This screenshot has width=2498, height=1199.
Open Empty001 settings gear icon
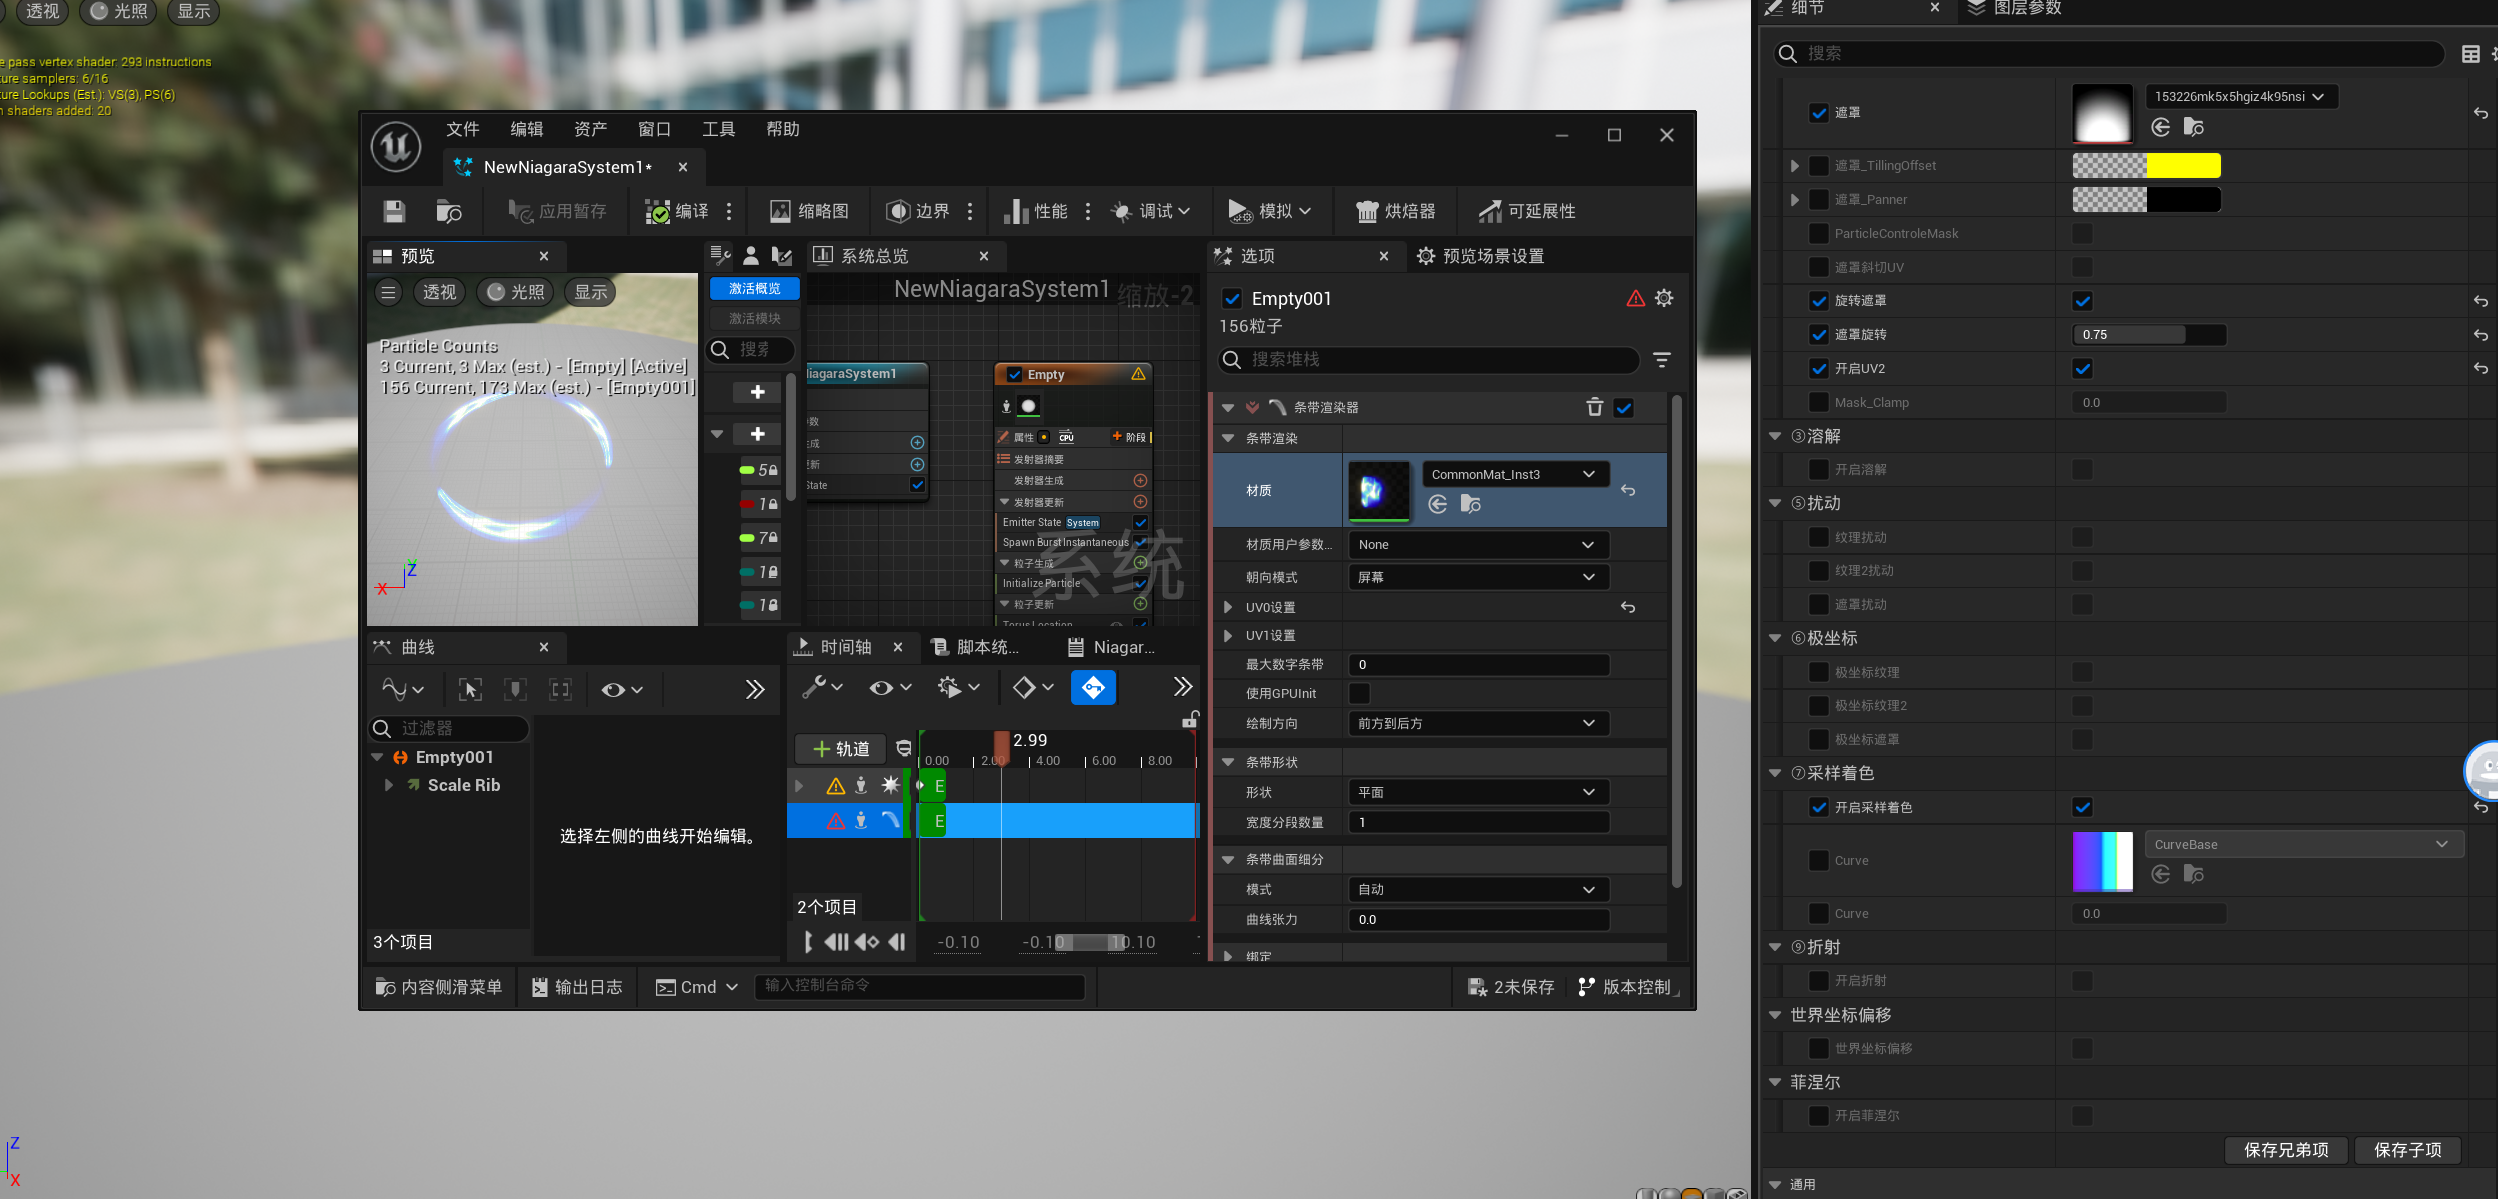1664,298
